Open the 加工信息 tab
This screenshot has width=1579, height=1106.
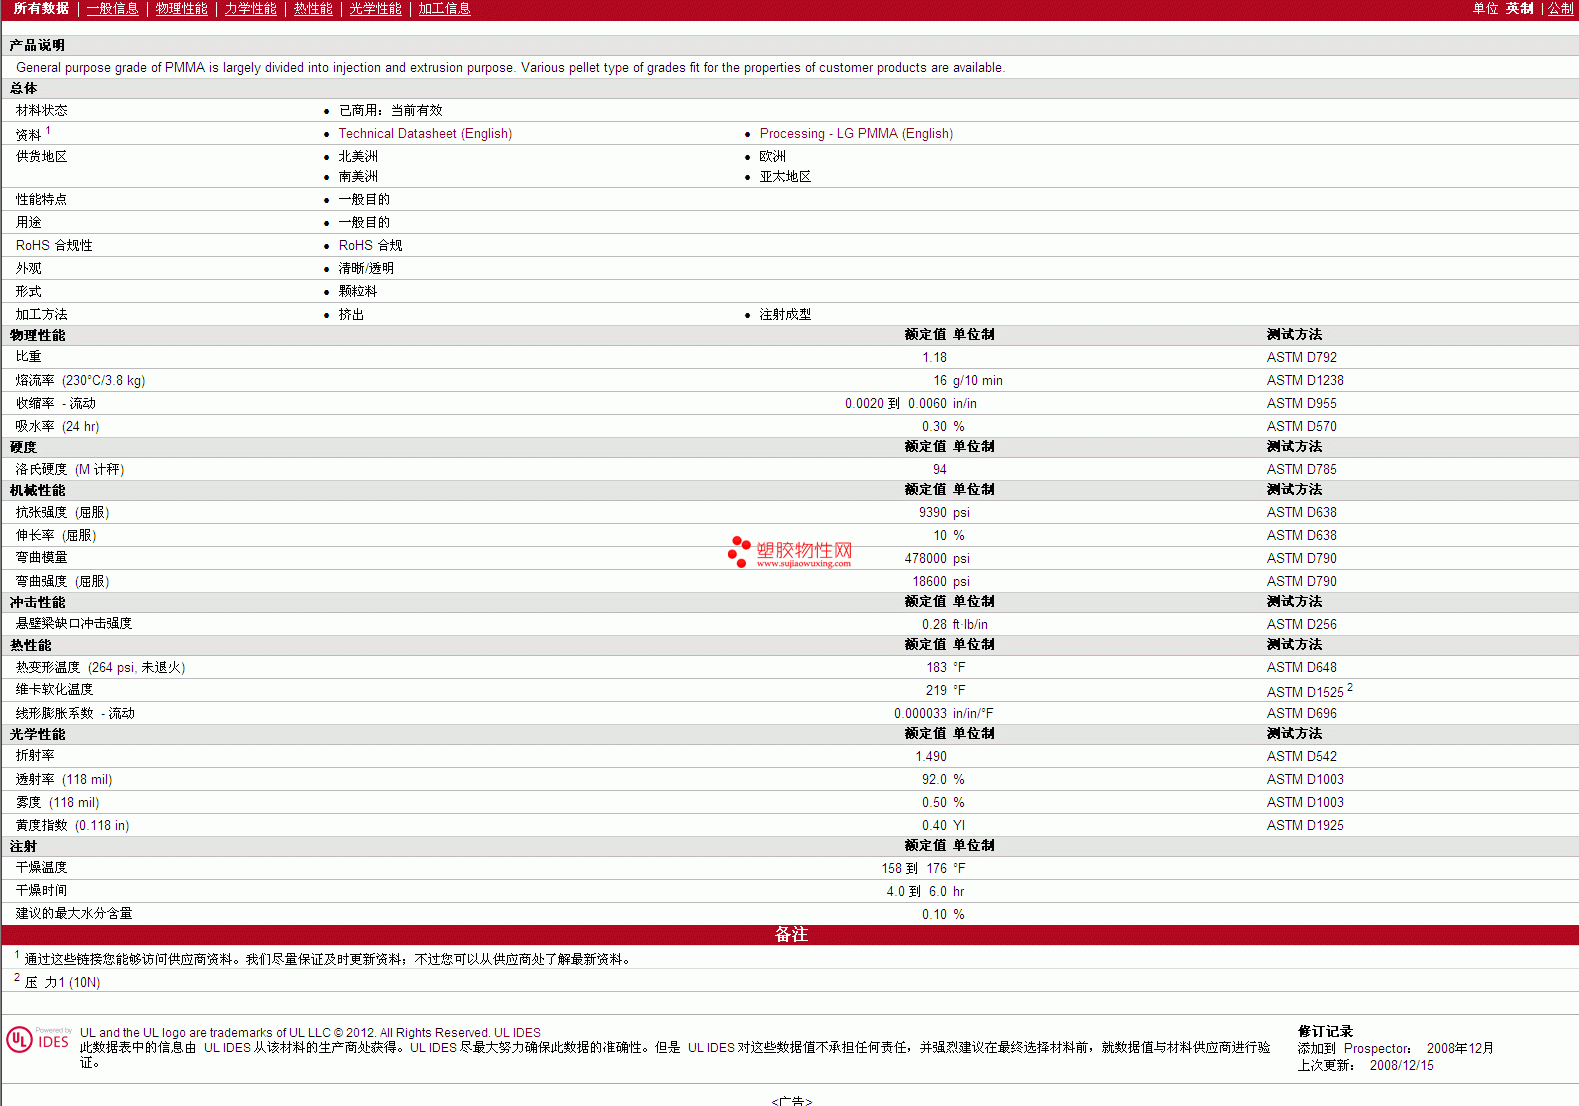[444, 9]
